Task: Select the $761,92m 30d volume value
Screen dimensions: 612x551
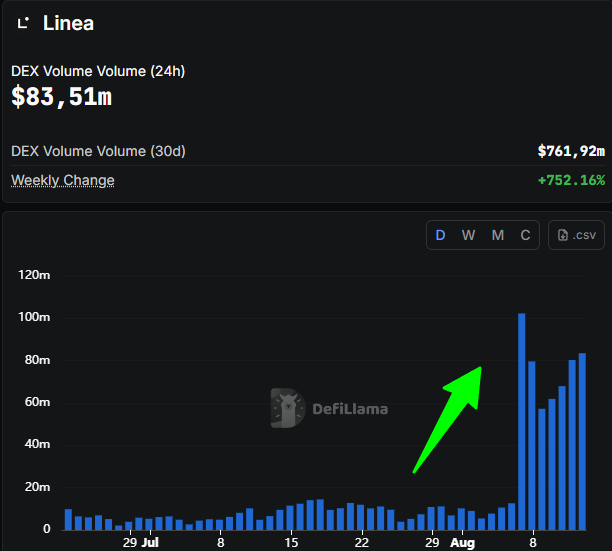Action: [571, 151]
